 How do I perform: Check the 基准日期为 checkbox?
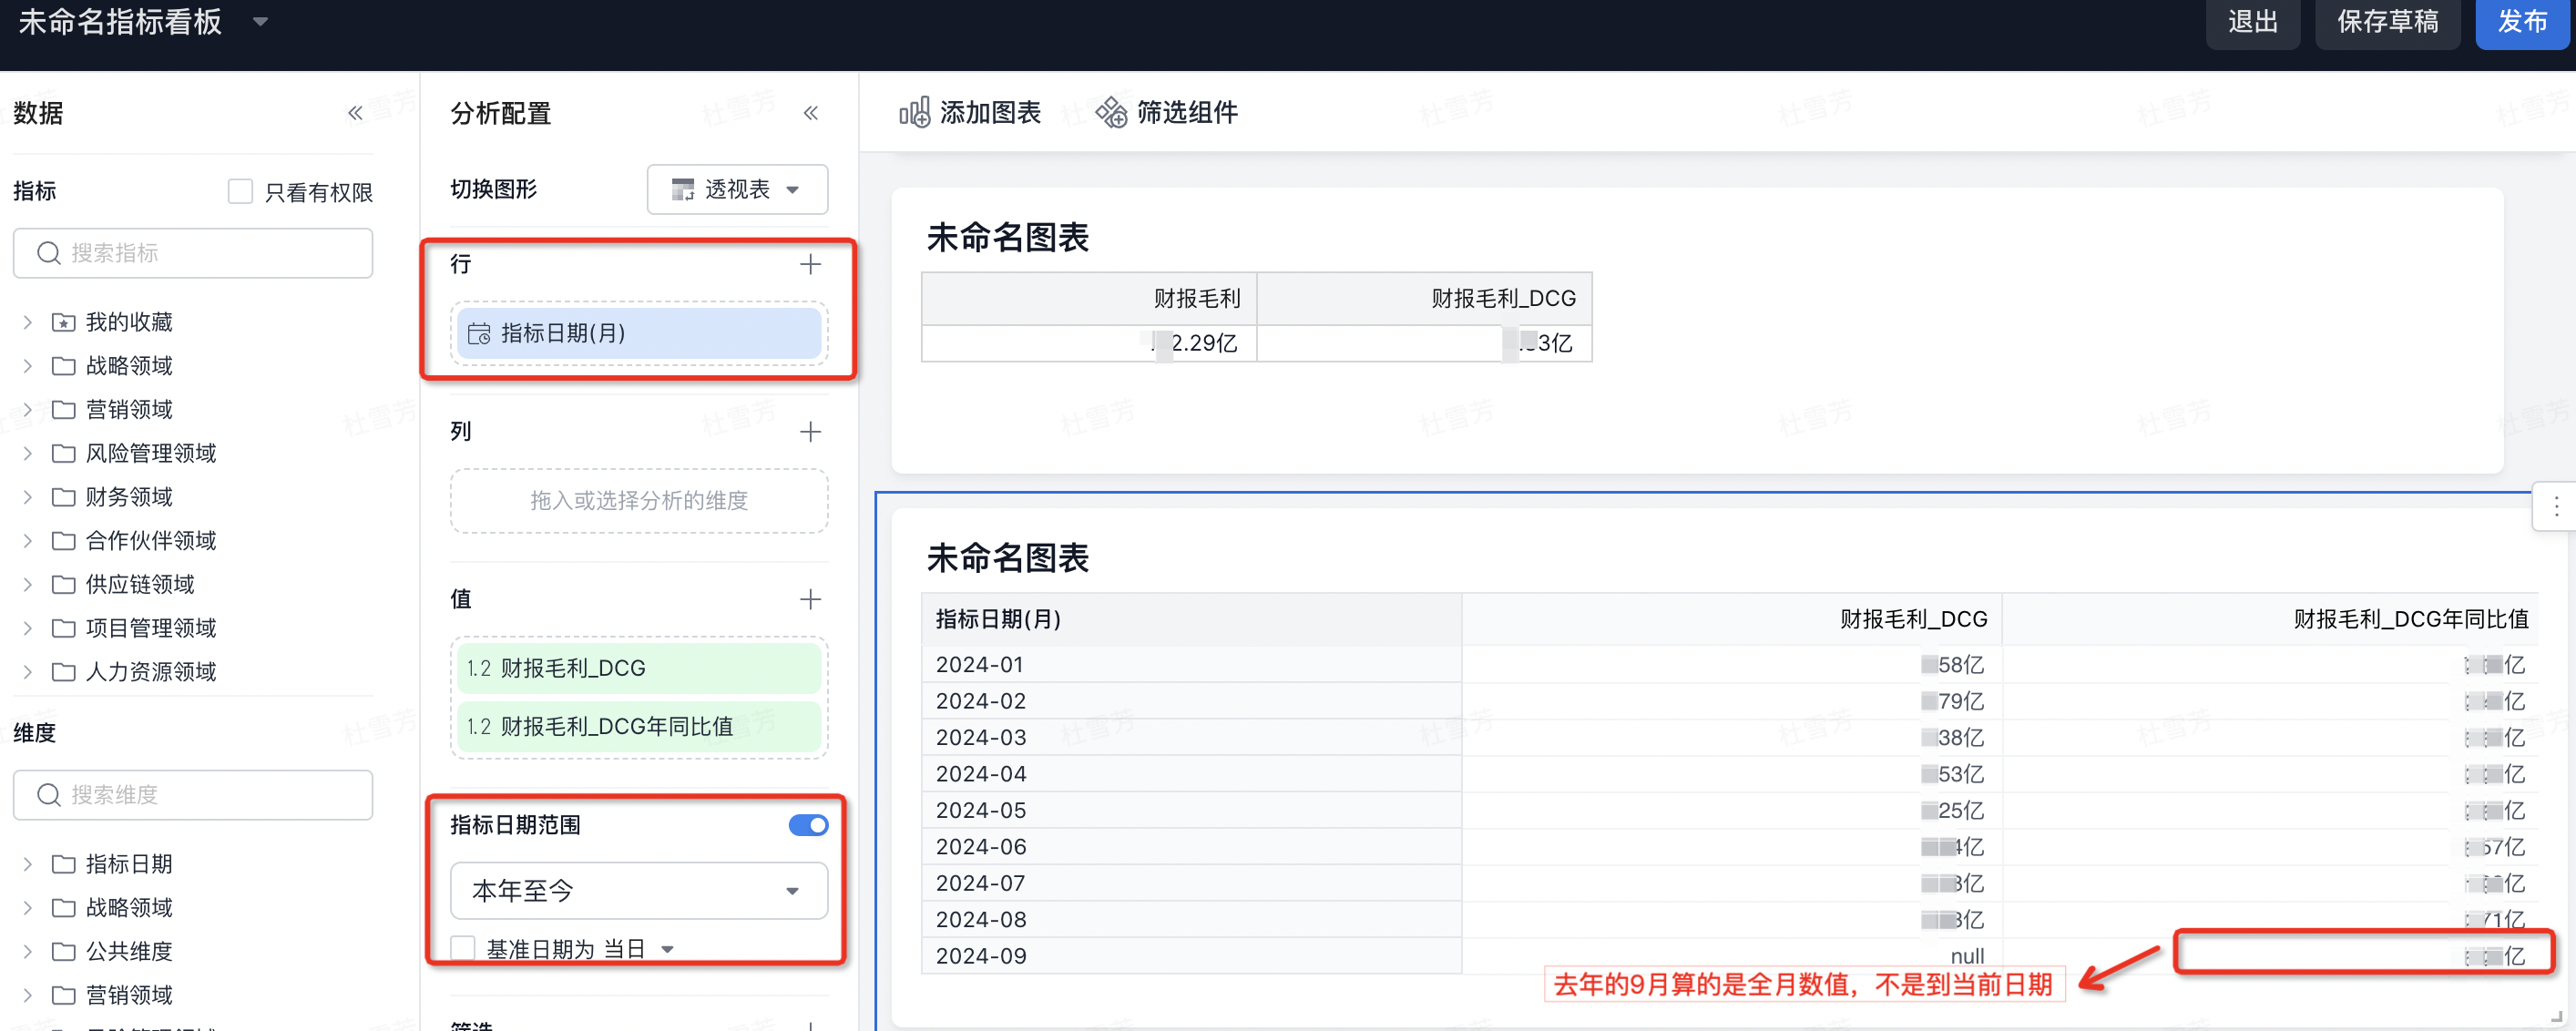pyautogui.click(x=463, y=947)
